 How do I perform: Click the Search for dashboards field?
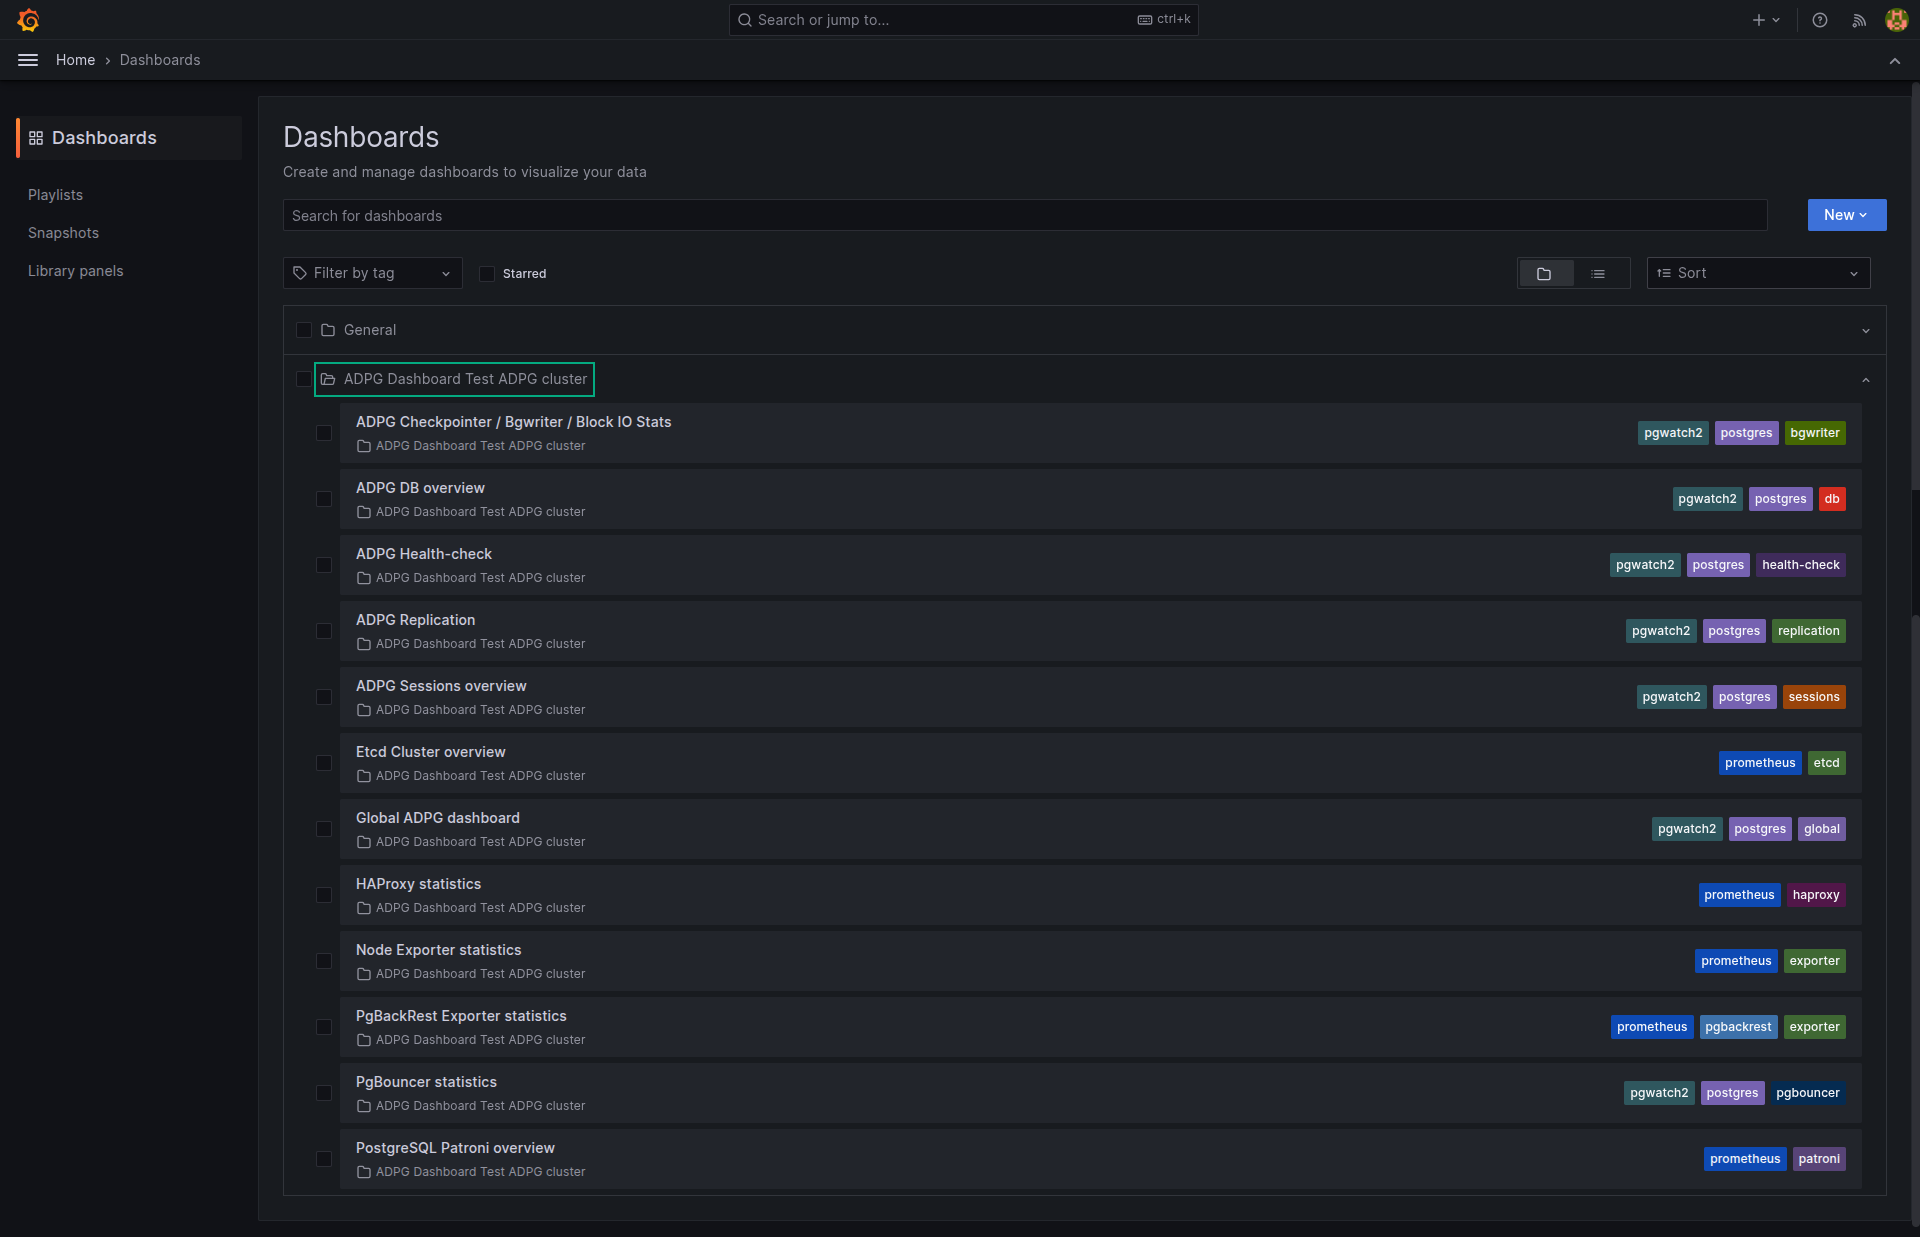tap(1025, 215)
